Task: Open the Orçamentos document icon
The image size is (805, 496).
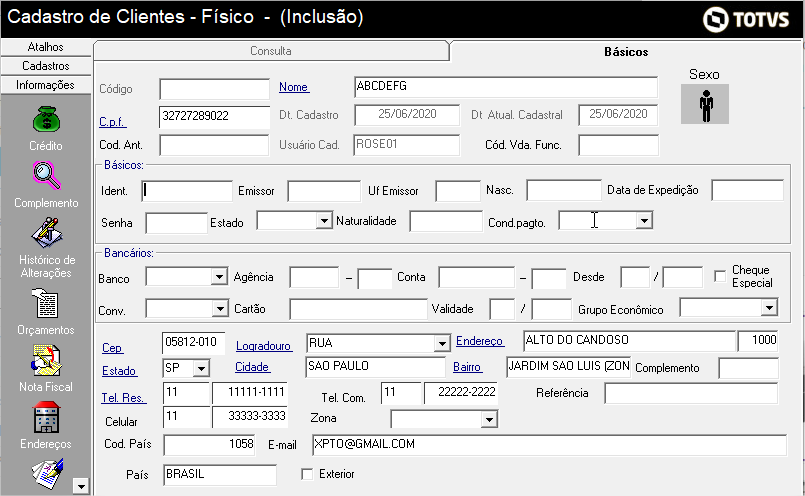Action: point(45,303)
